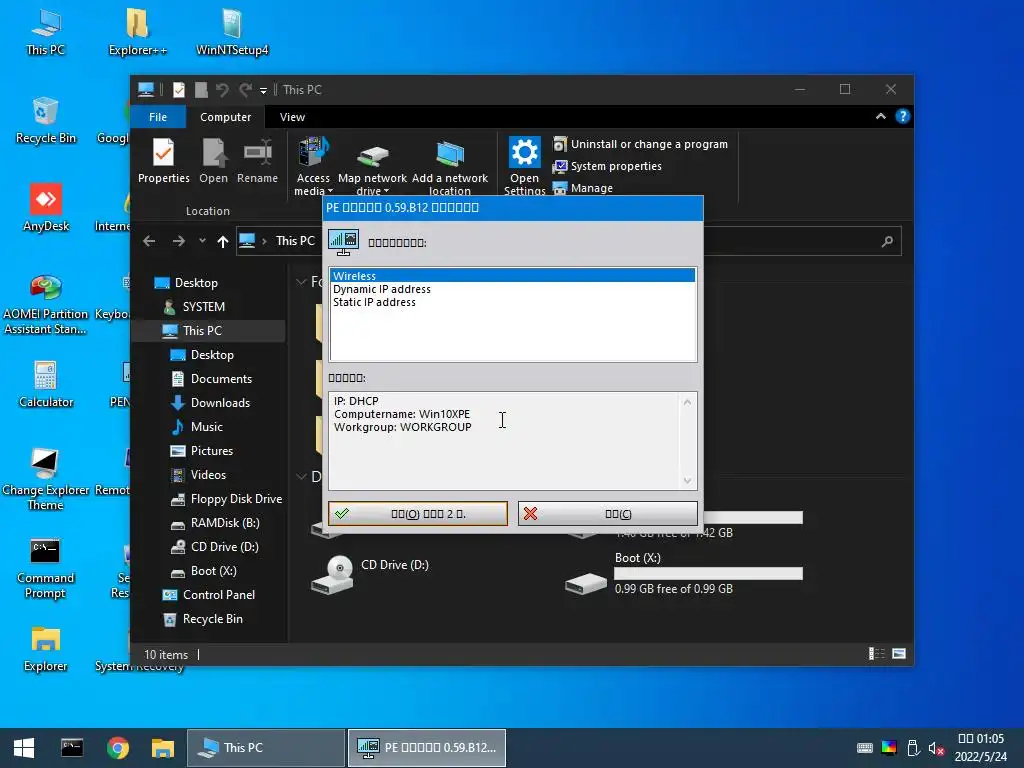Click System properties

pos(607,167)
